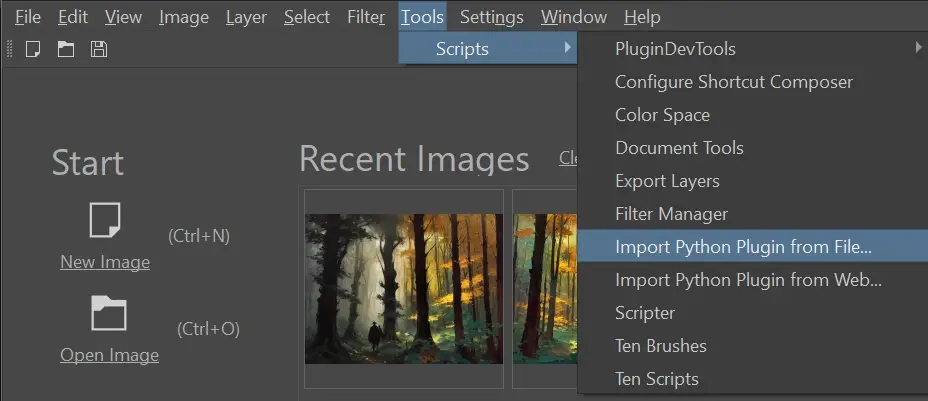Click the Open file toolbar icon
928x401 pixels.
click(66, 49)
